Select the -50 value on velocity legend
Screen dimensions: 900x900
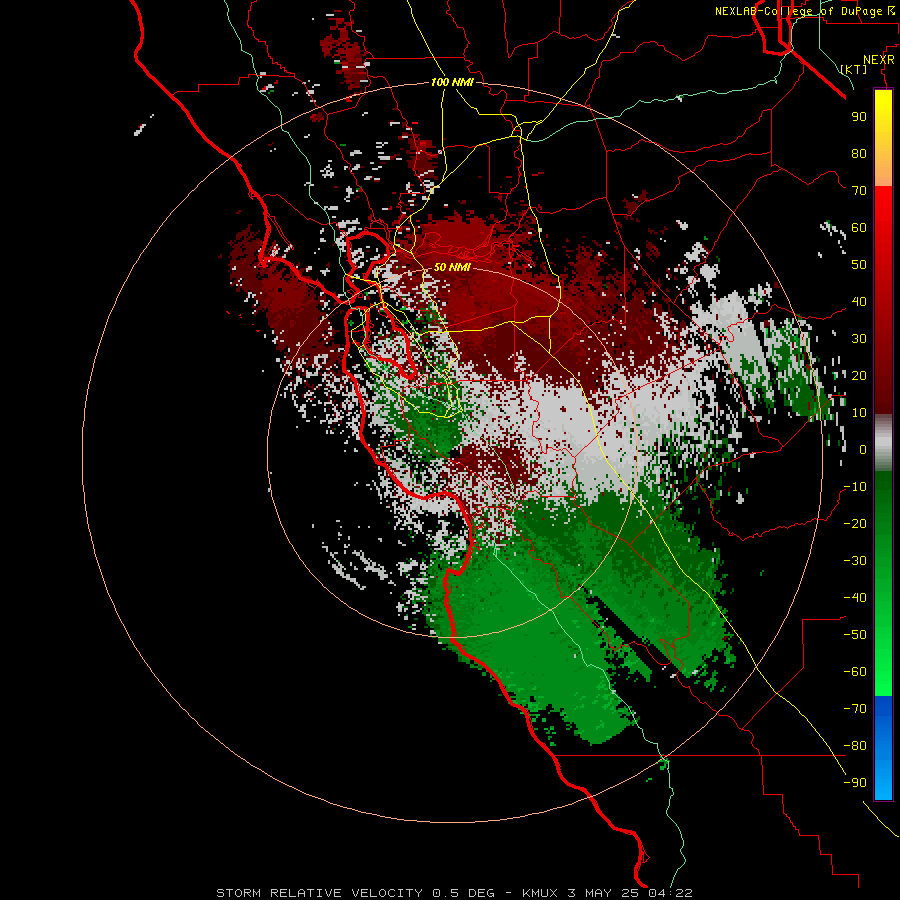pyautogui.click(x=855, y=635)
